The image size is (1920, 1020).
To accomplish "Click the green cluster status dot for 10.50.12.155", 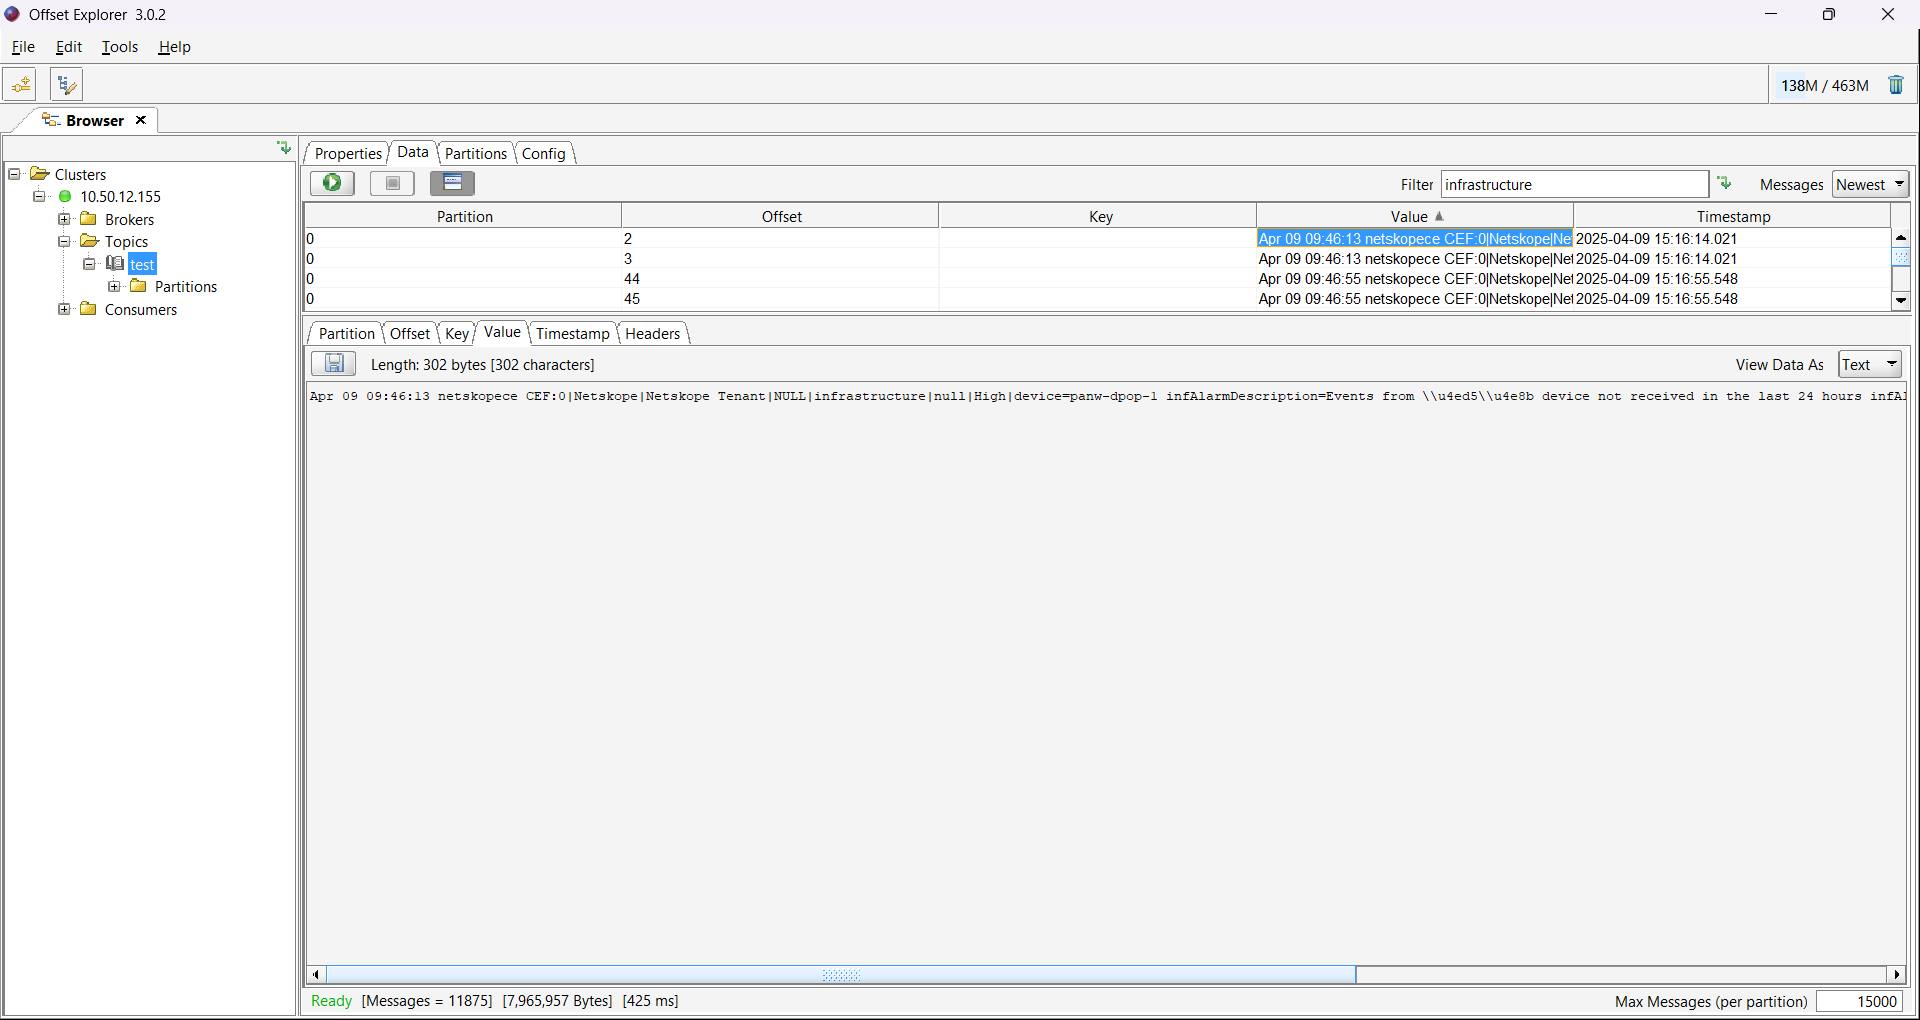I will (x=65, y=197).
